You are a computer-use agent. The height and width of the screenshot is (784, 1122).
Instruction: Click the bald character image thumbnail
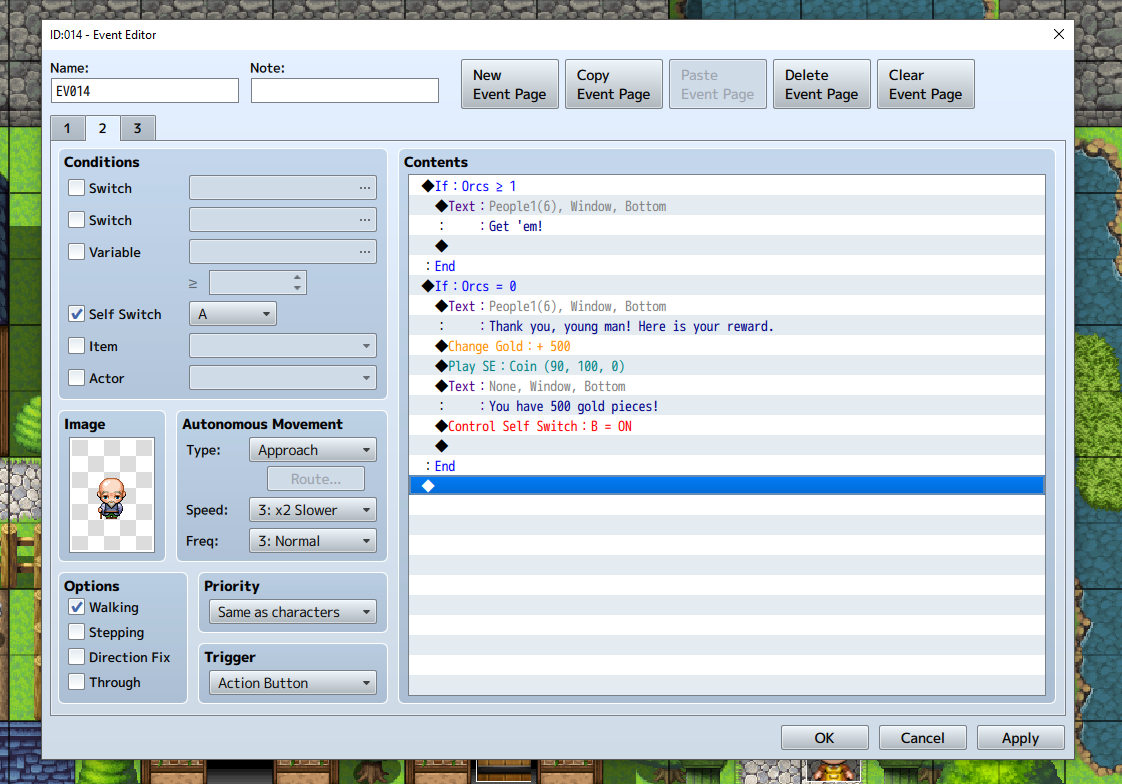pyautogui.click(x=112, y=495)
